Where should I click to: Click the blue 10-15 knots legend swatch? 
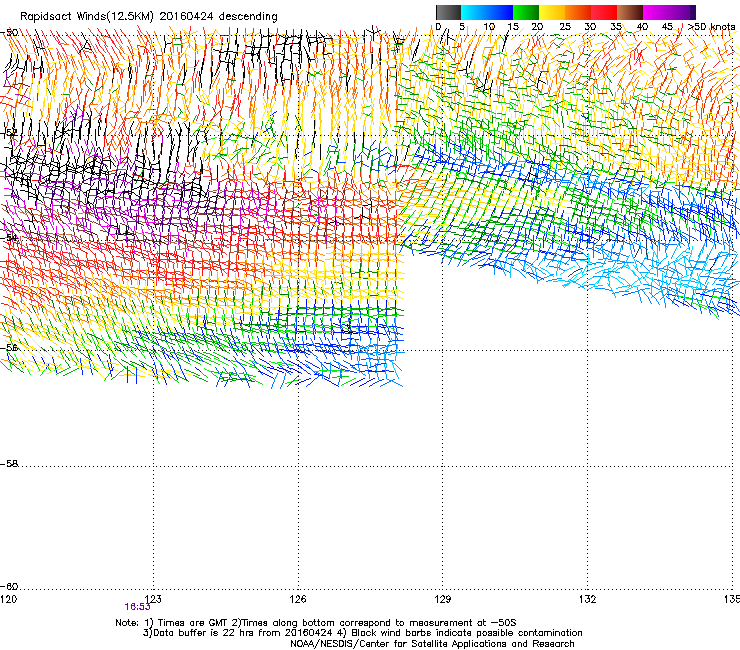[500, 12]
